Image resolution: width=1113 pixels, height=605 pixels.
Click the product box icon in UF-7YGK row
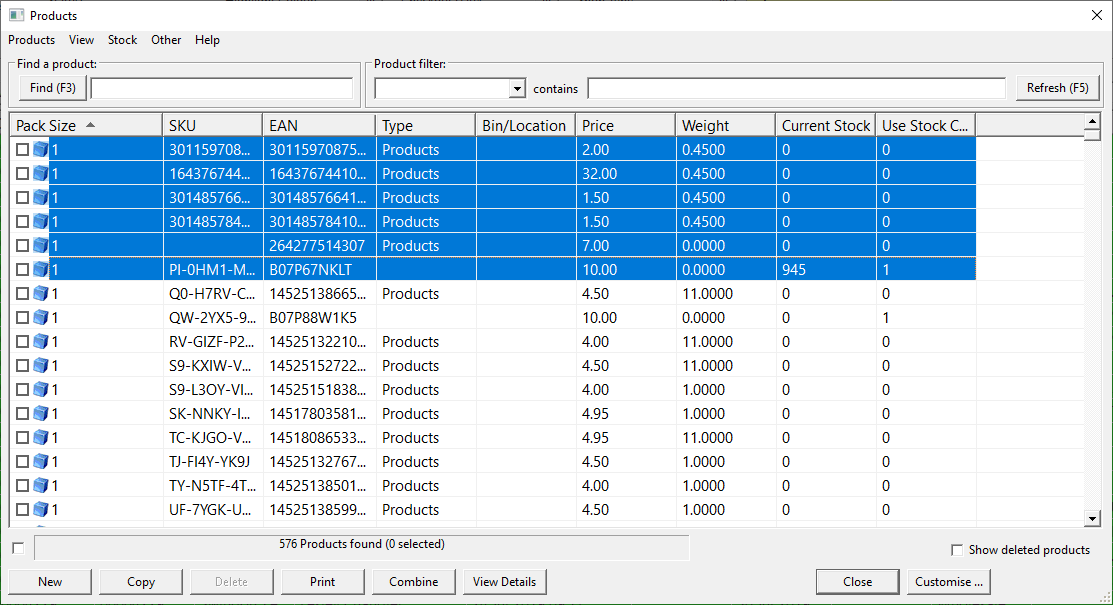pyautogui.click(x=41, y=510)
